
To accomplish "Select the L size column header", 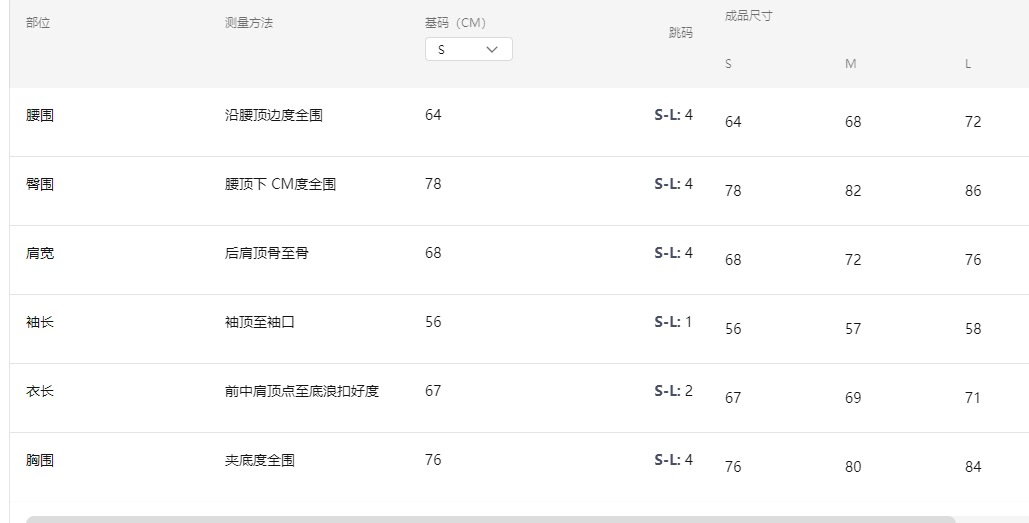I will point(968,64).
